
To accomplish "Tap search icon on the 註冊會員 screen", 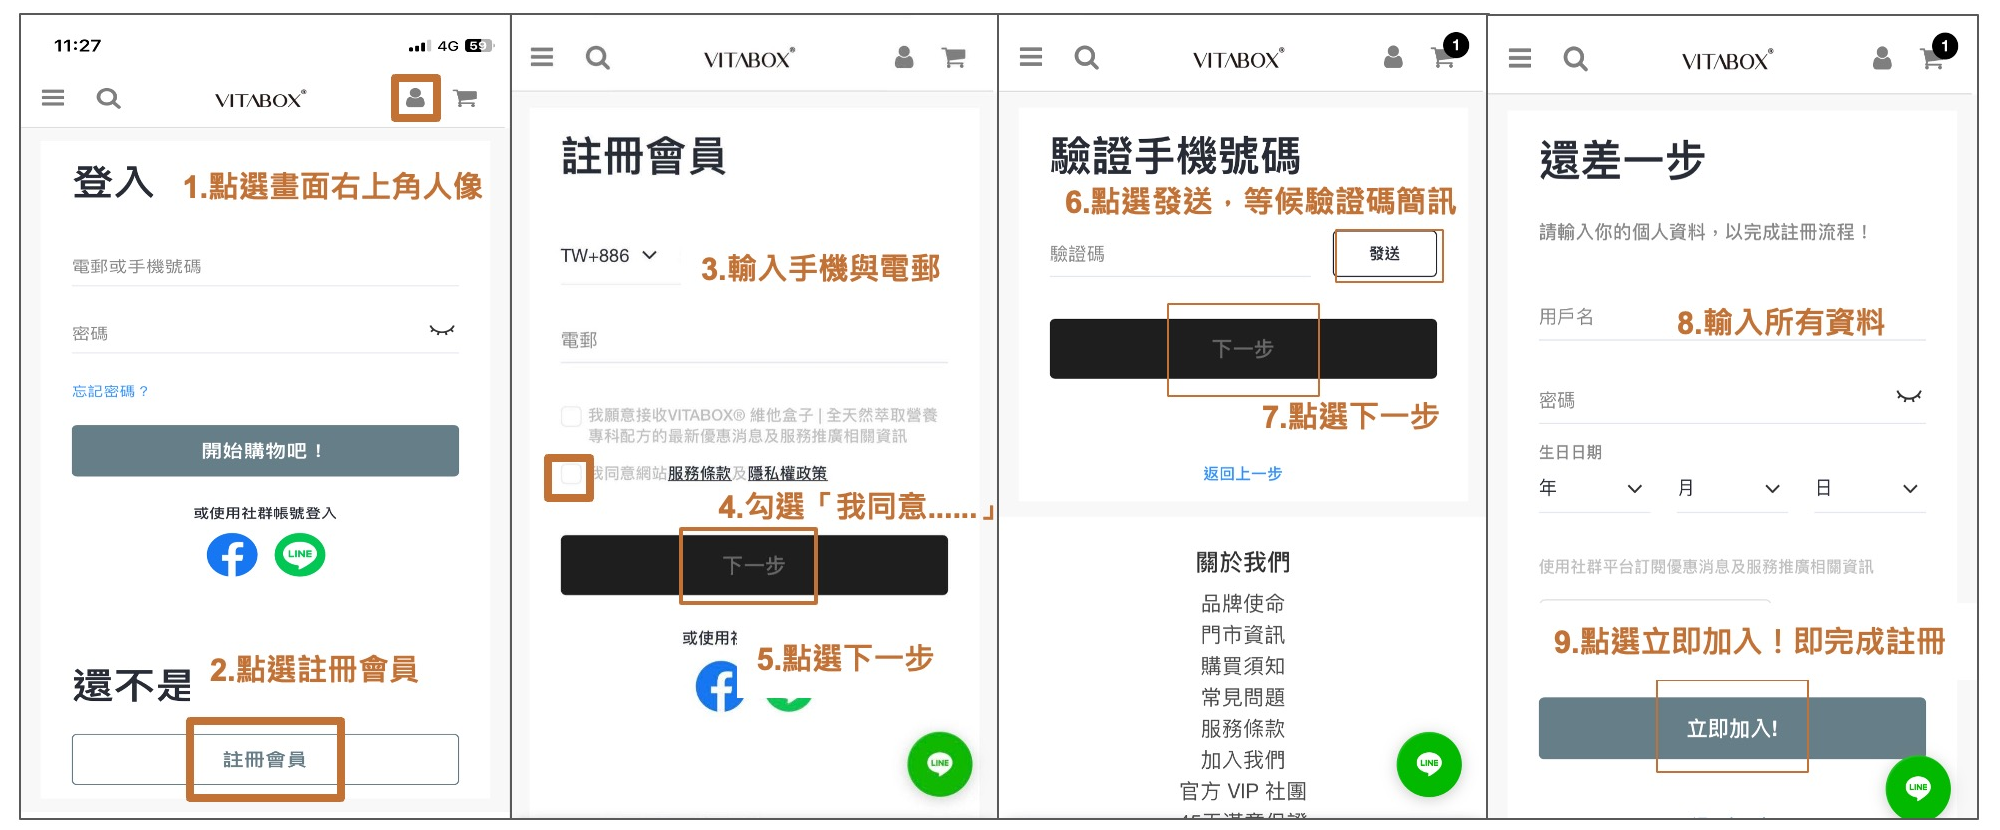I will tap(598, 58).
